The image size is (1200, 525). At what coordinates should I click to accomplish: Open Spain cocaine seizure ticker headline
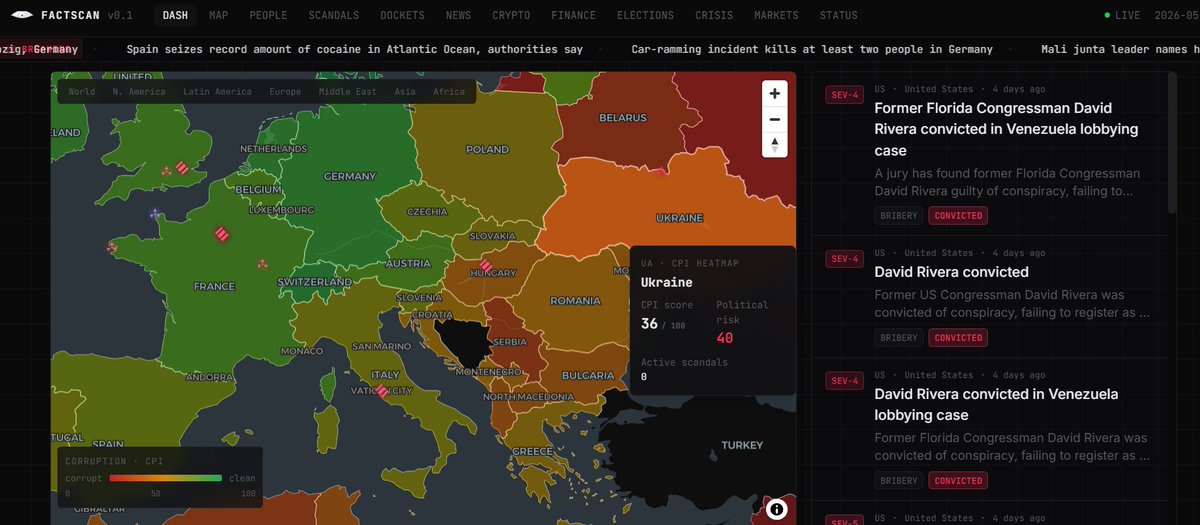pos(355,49)
